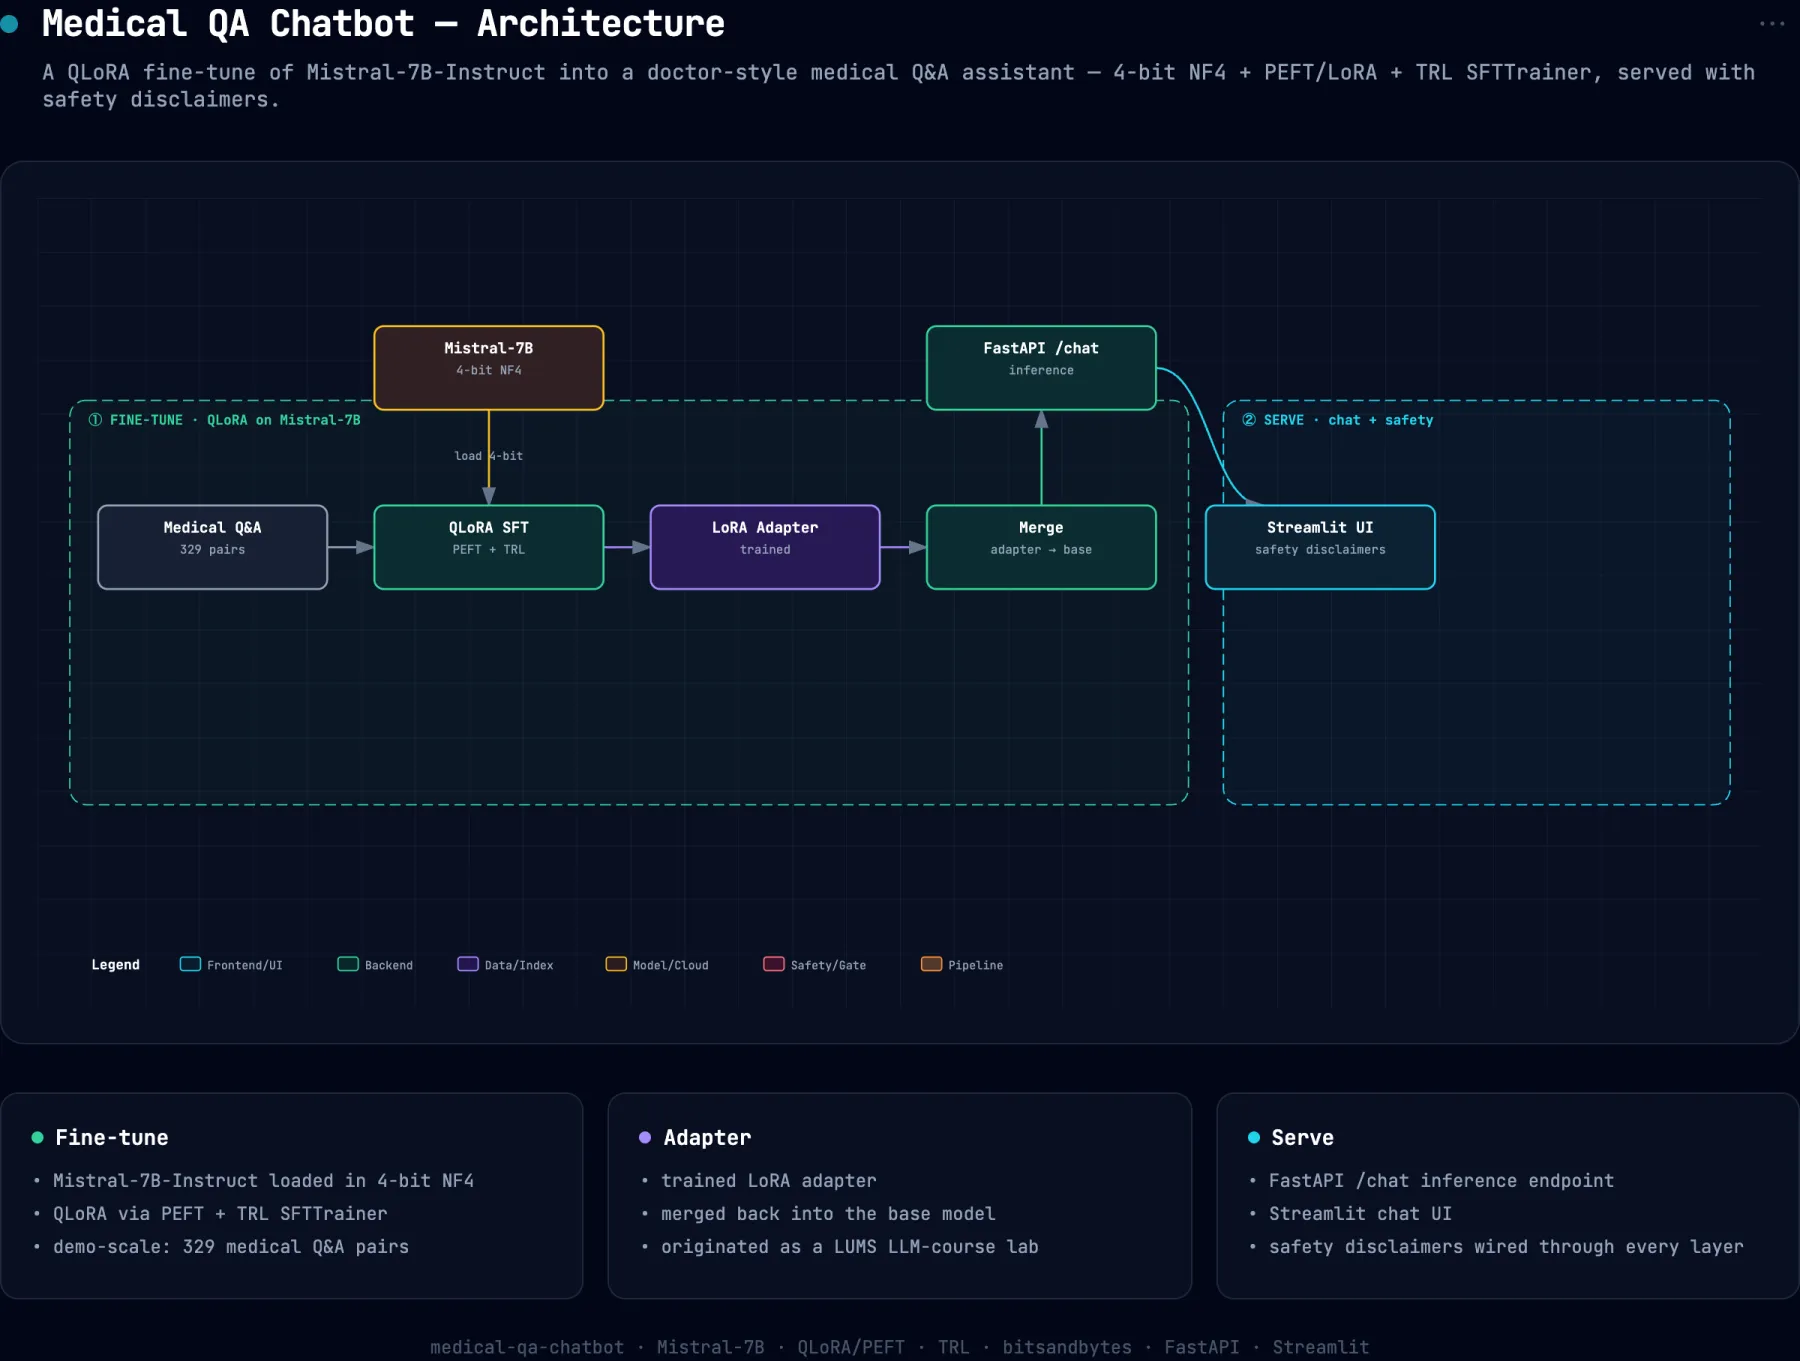This screenshot has height=1361, width=1800.
Task: Click the cyan bullet beside Serve
Action: coord(1254,1137)
